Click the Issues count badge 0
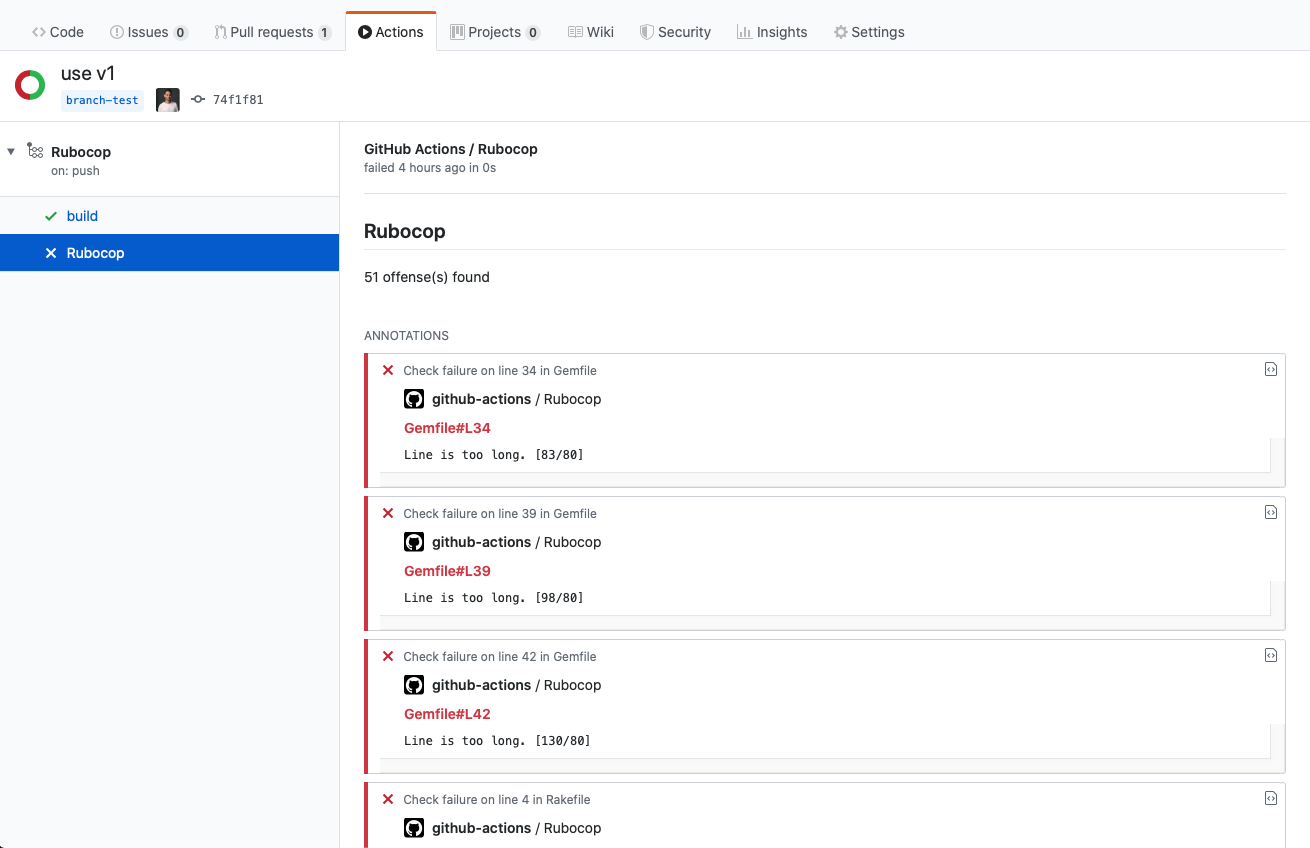 (181, 33)
